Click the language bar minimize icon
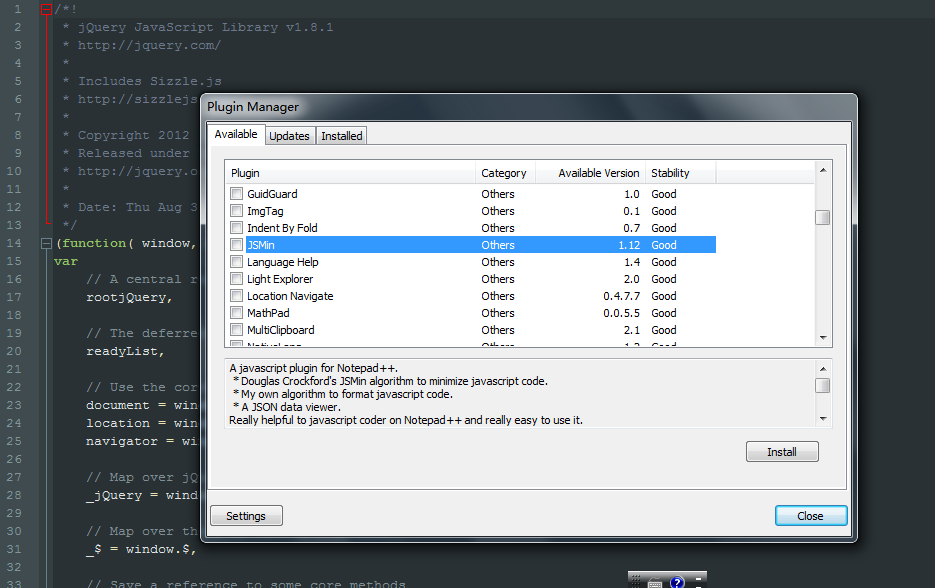This screenshot has width=935, height=588. coord(699,579)
